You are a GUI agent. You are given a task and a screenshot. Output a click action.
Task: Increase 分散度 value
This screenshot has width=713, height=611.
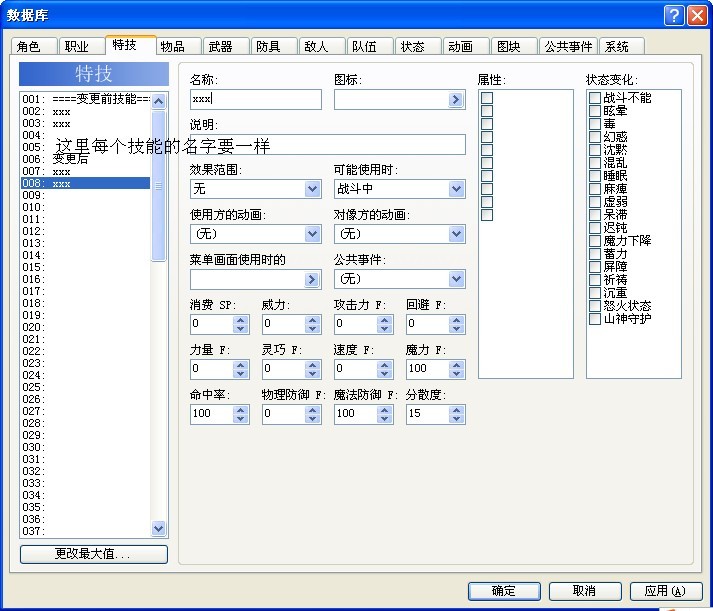point(457,410)
